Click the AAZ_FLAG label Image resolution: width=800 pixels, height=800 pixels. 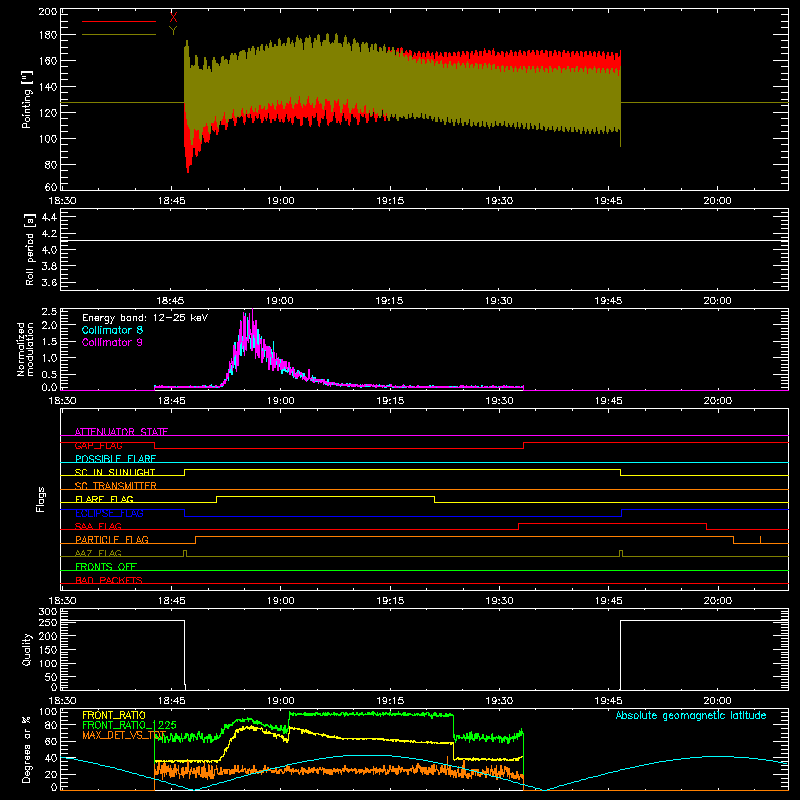(x=98, y=553)
